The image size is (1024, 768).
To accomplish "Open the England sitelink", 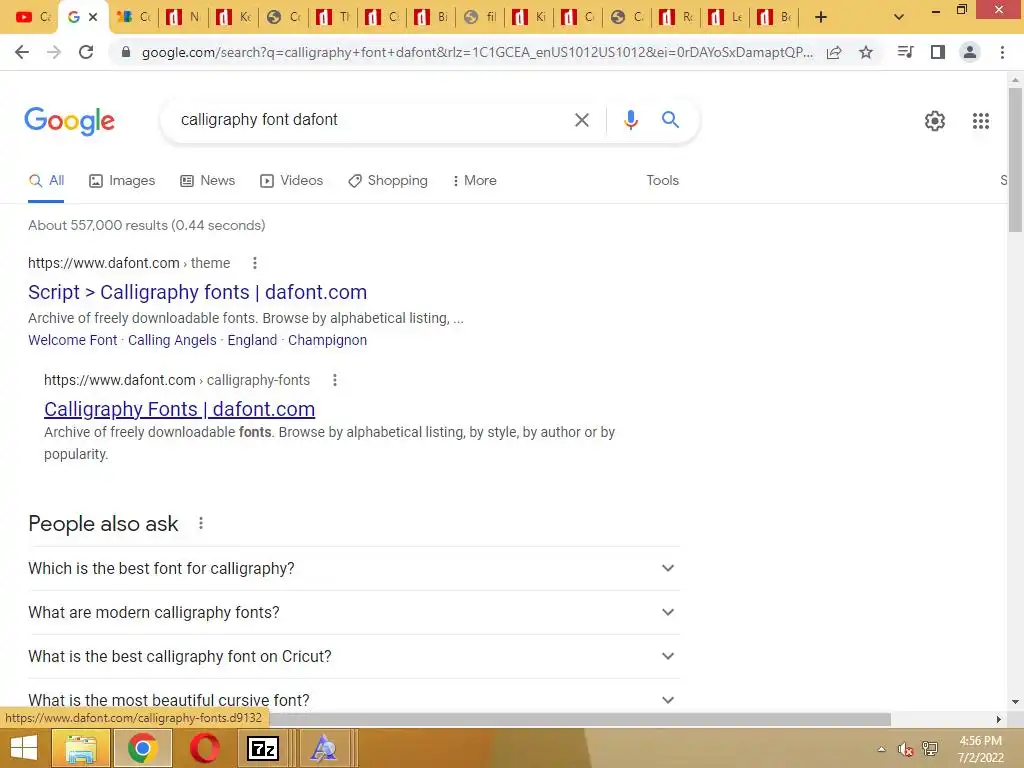I will tap(252, 340).
